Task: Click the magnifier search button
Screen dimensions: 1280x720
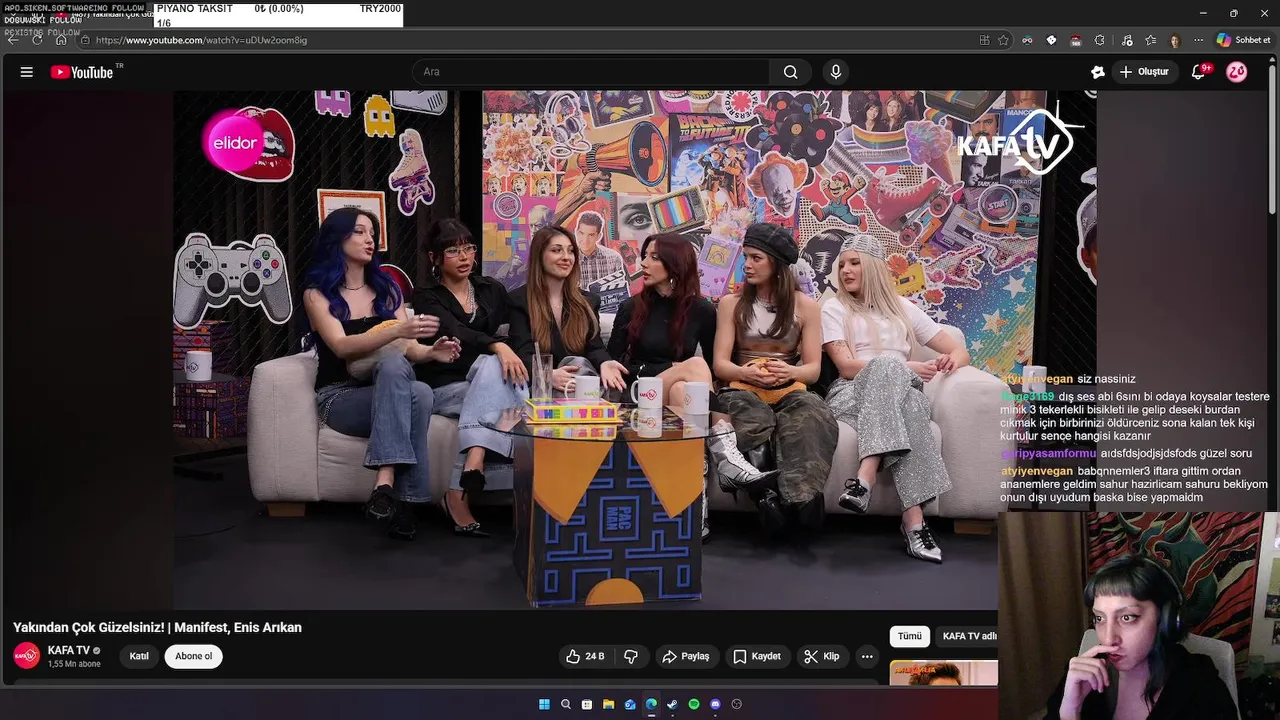Action: 790,72
